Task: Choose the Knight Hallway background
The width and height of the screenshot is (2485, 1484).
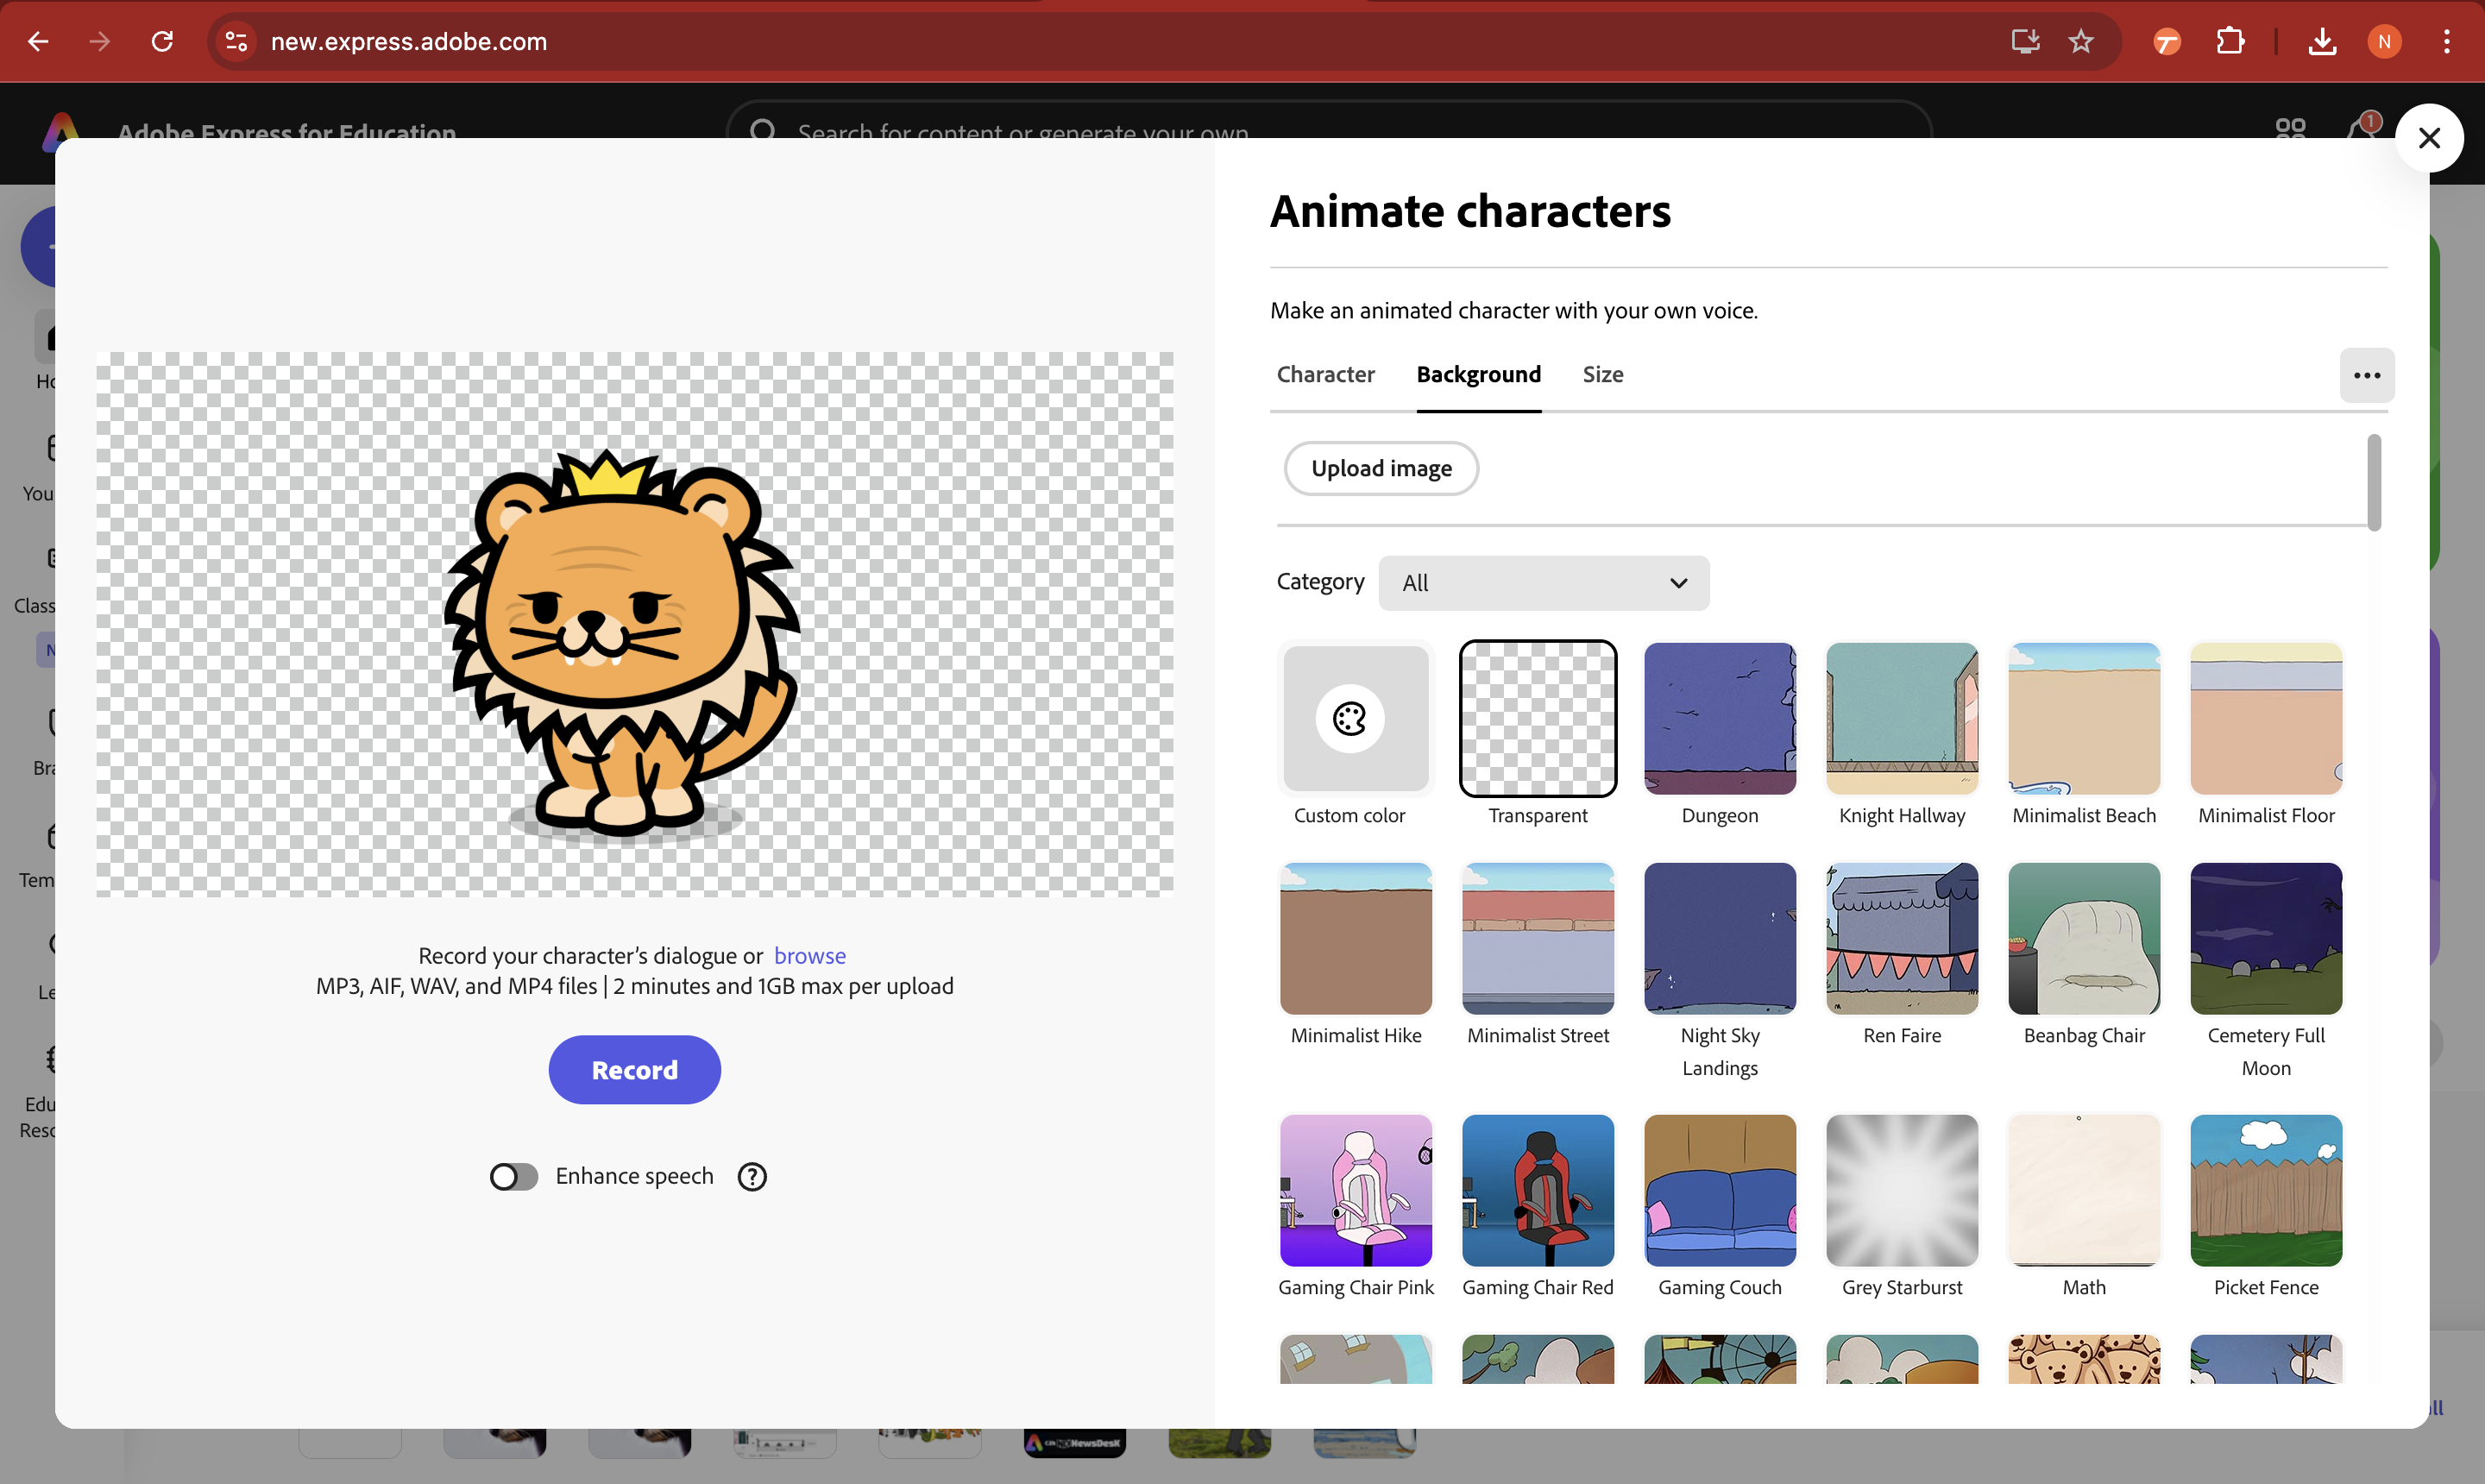Action: pos(1901,718)
